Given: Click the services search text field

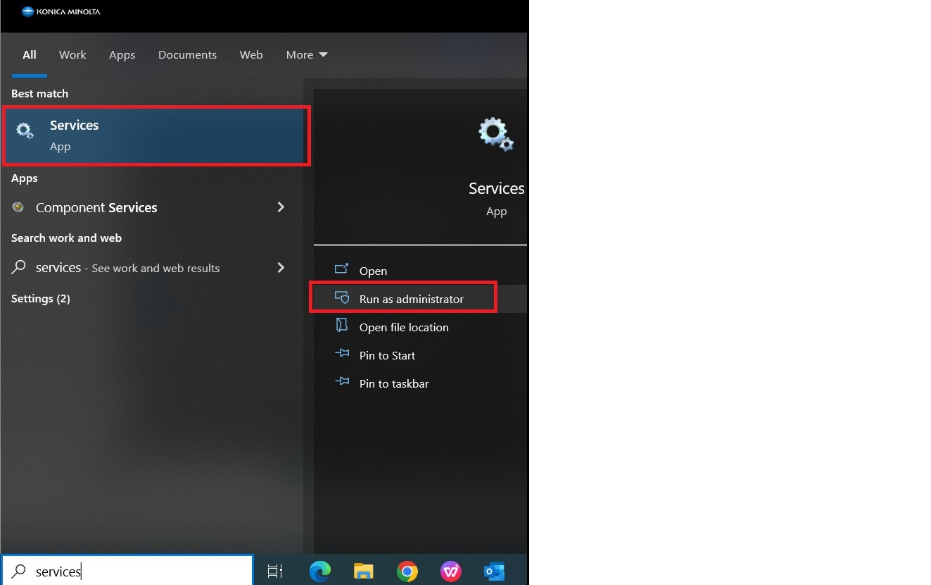Looking at the screenshot, I should point(128,571).
